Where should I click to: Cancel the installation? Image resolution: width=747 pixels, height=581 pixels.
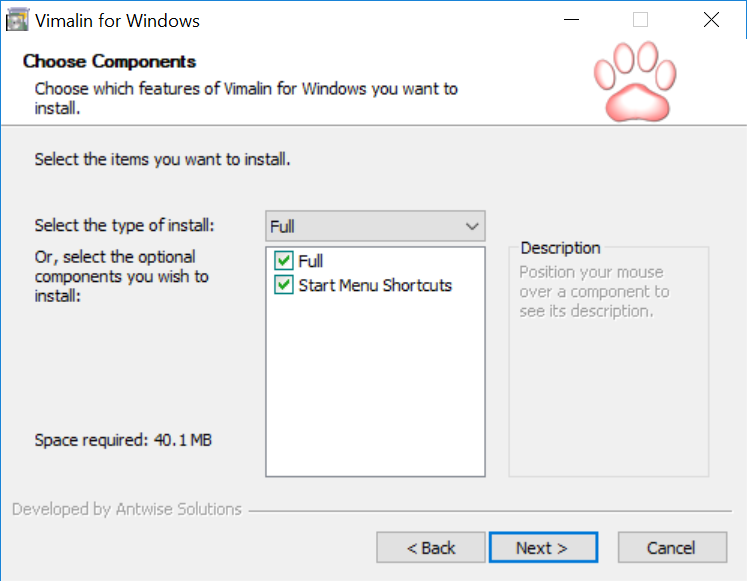click(x=672, y=548)
